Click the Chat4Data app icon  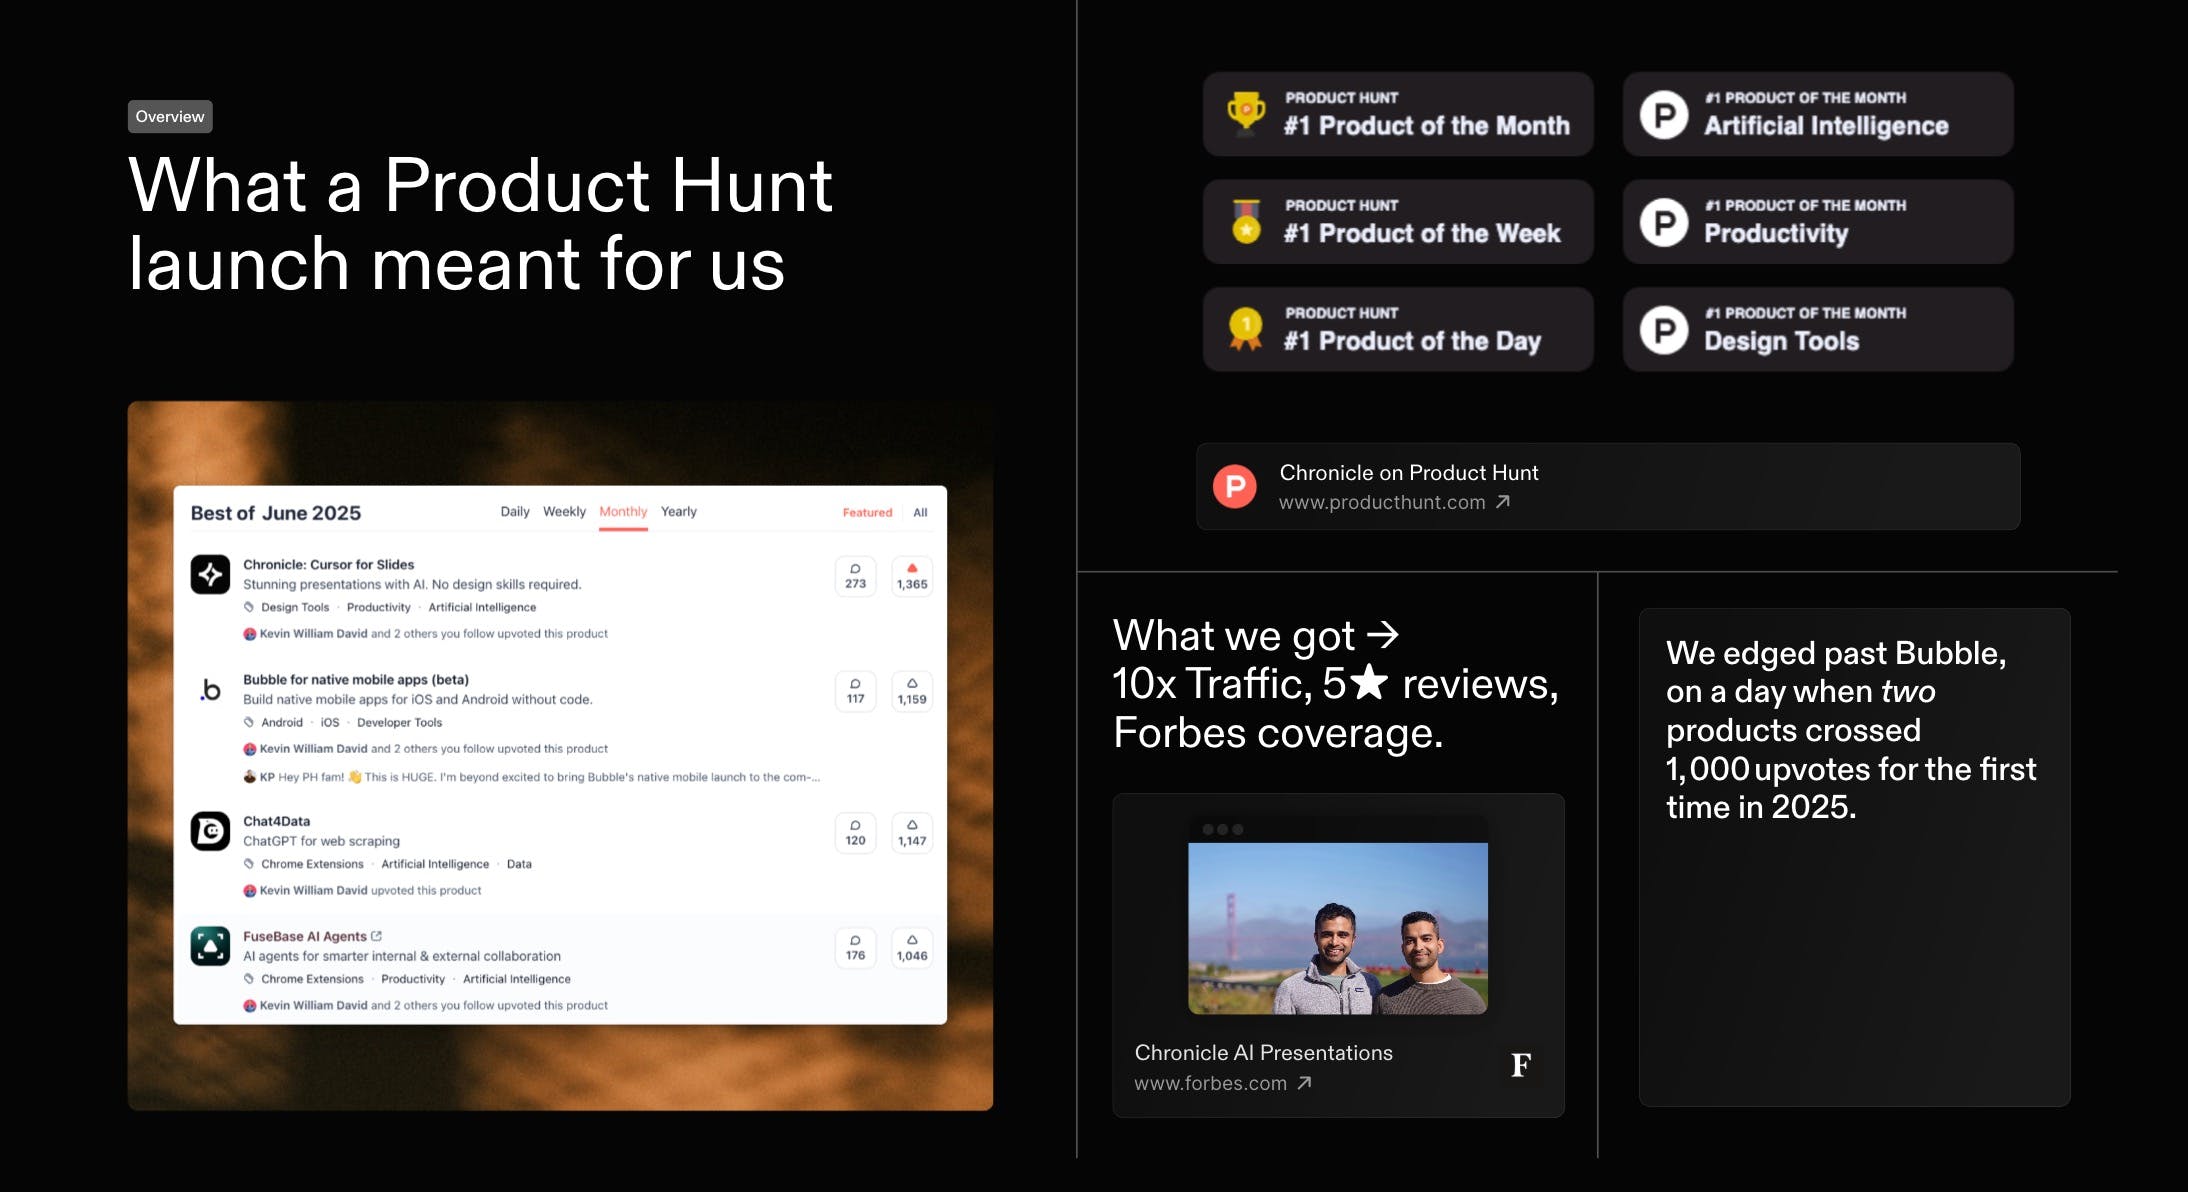210,831
